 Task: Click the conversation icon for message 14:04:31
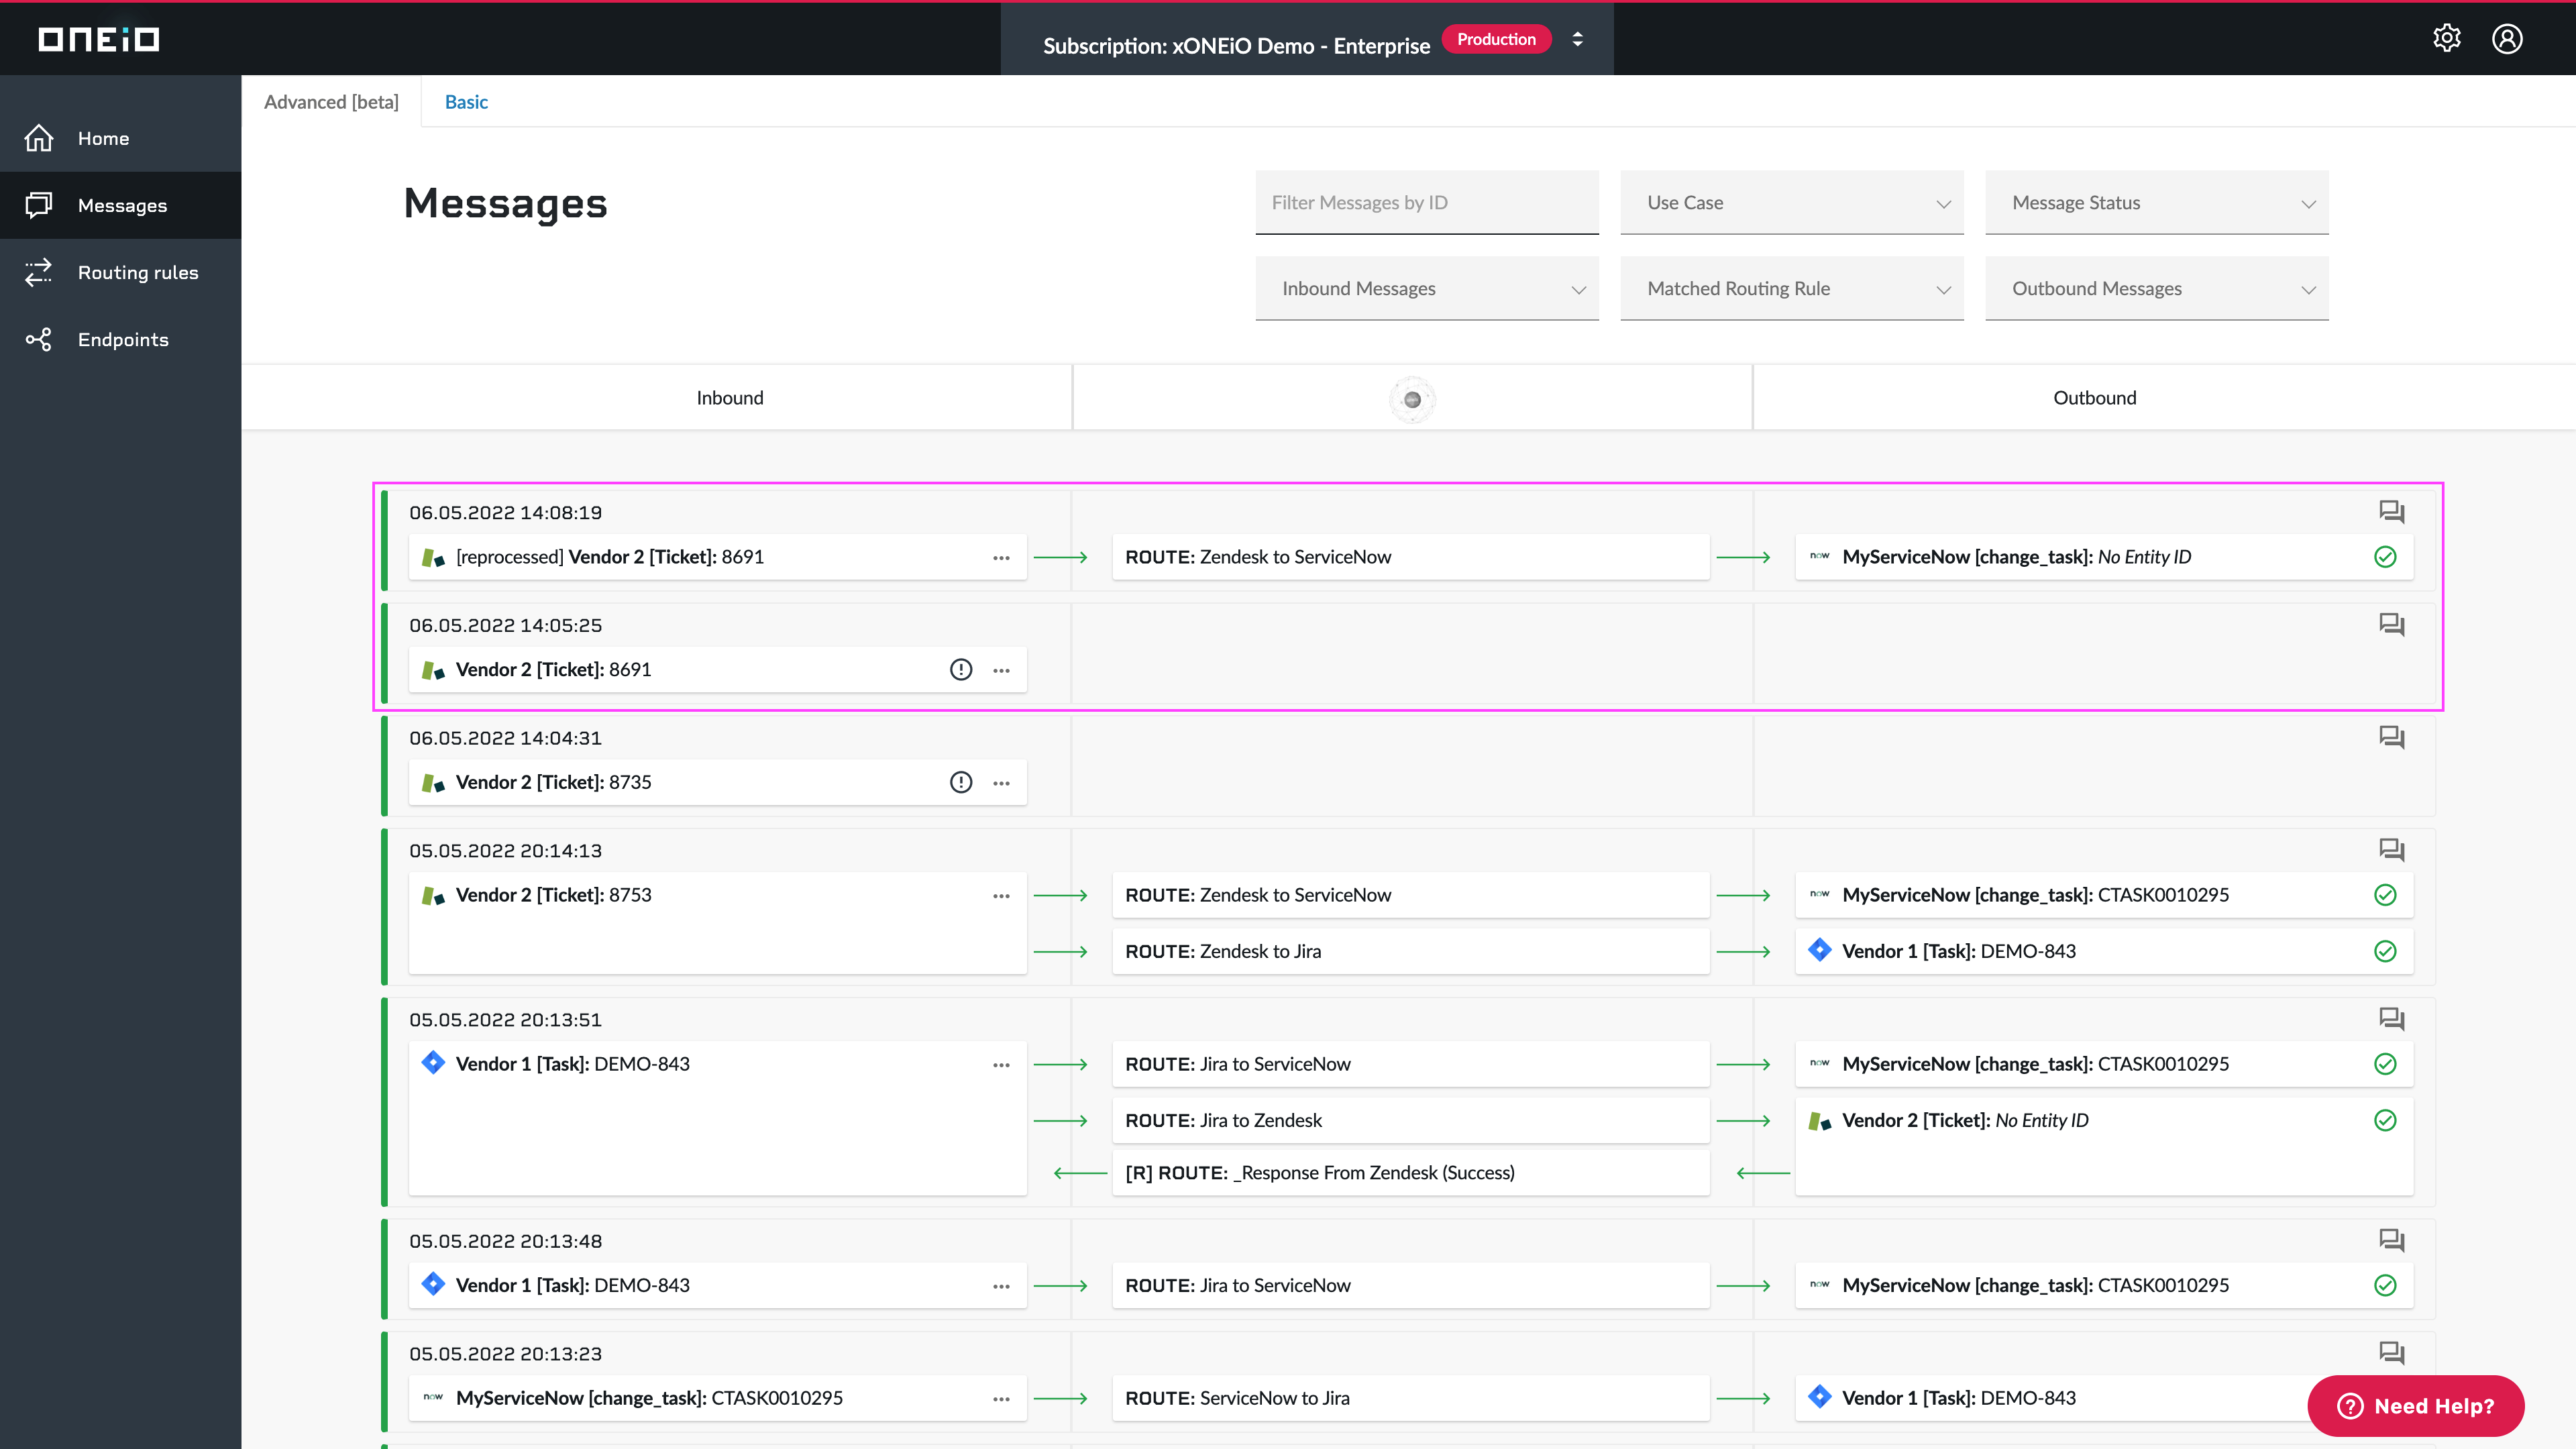2391,738
